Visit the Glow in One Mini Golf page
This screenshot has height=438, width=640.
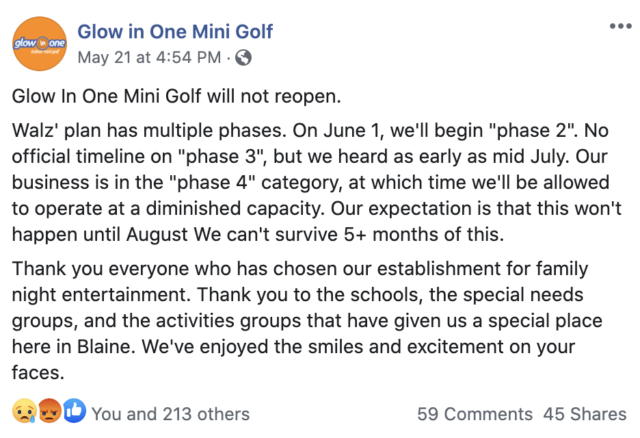tap(176, 32)
